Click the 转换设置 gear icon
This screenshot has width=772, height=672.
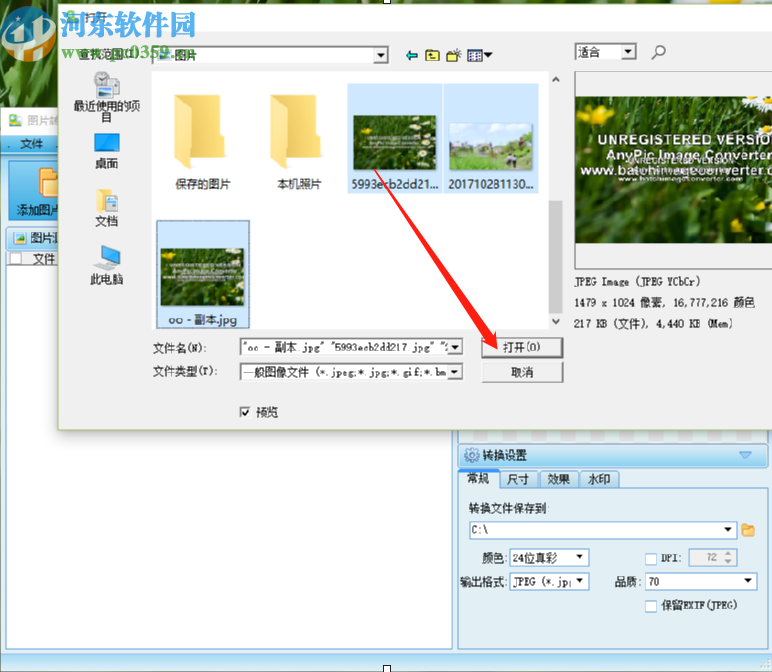pos(471,455)
